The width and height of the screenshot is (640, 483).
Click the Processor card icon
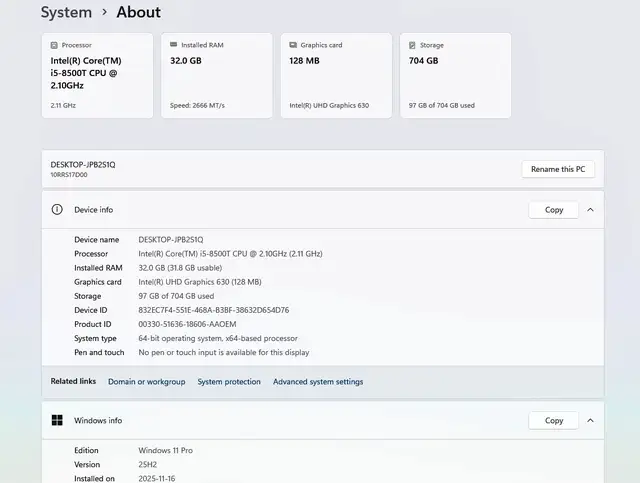click(x=54, y=45)
